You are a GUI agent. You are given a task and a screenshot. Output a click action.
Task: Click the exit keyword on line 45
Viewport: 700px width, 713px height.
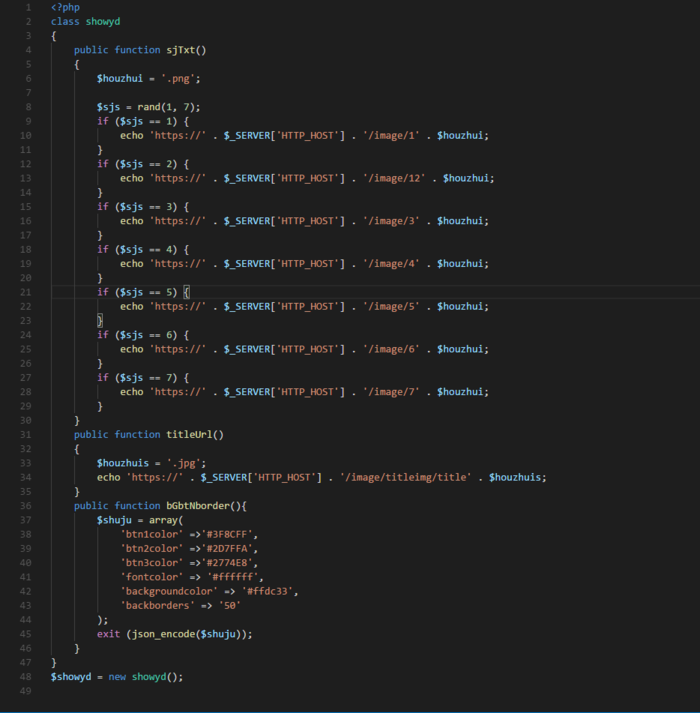pyautogui.click(x=108, y=634)
